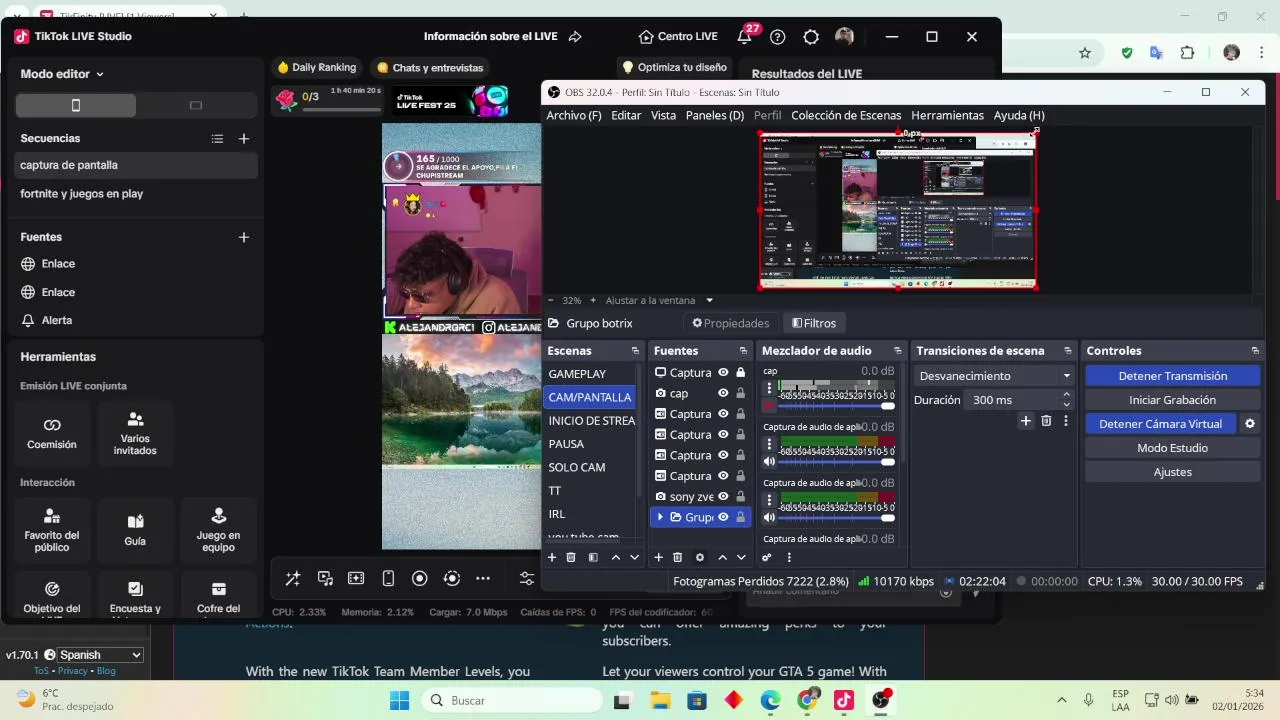1280x720 pixels.
Task: Move source down in OBS Fuentes toolbar
Action: 741,557
